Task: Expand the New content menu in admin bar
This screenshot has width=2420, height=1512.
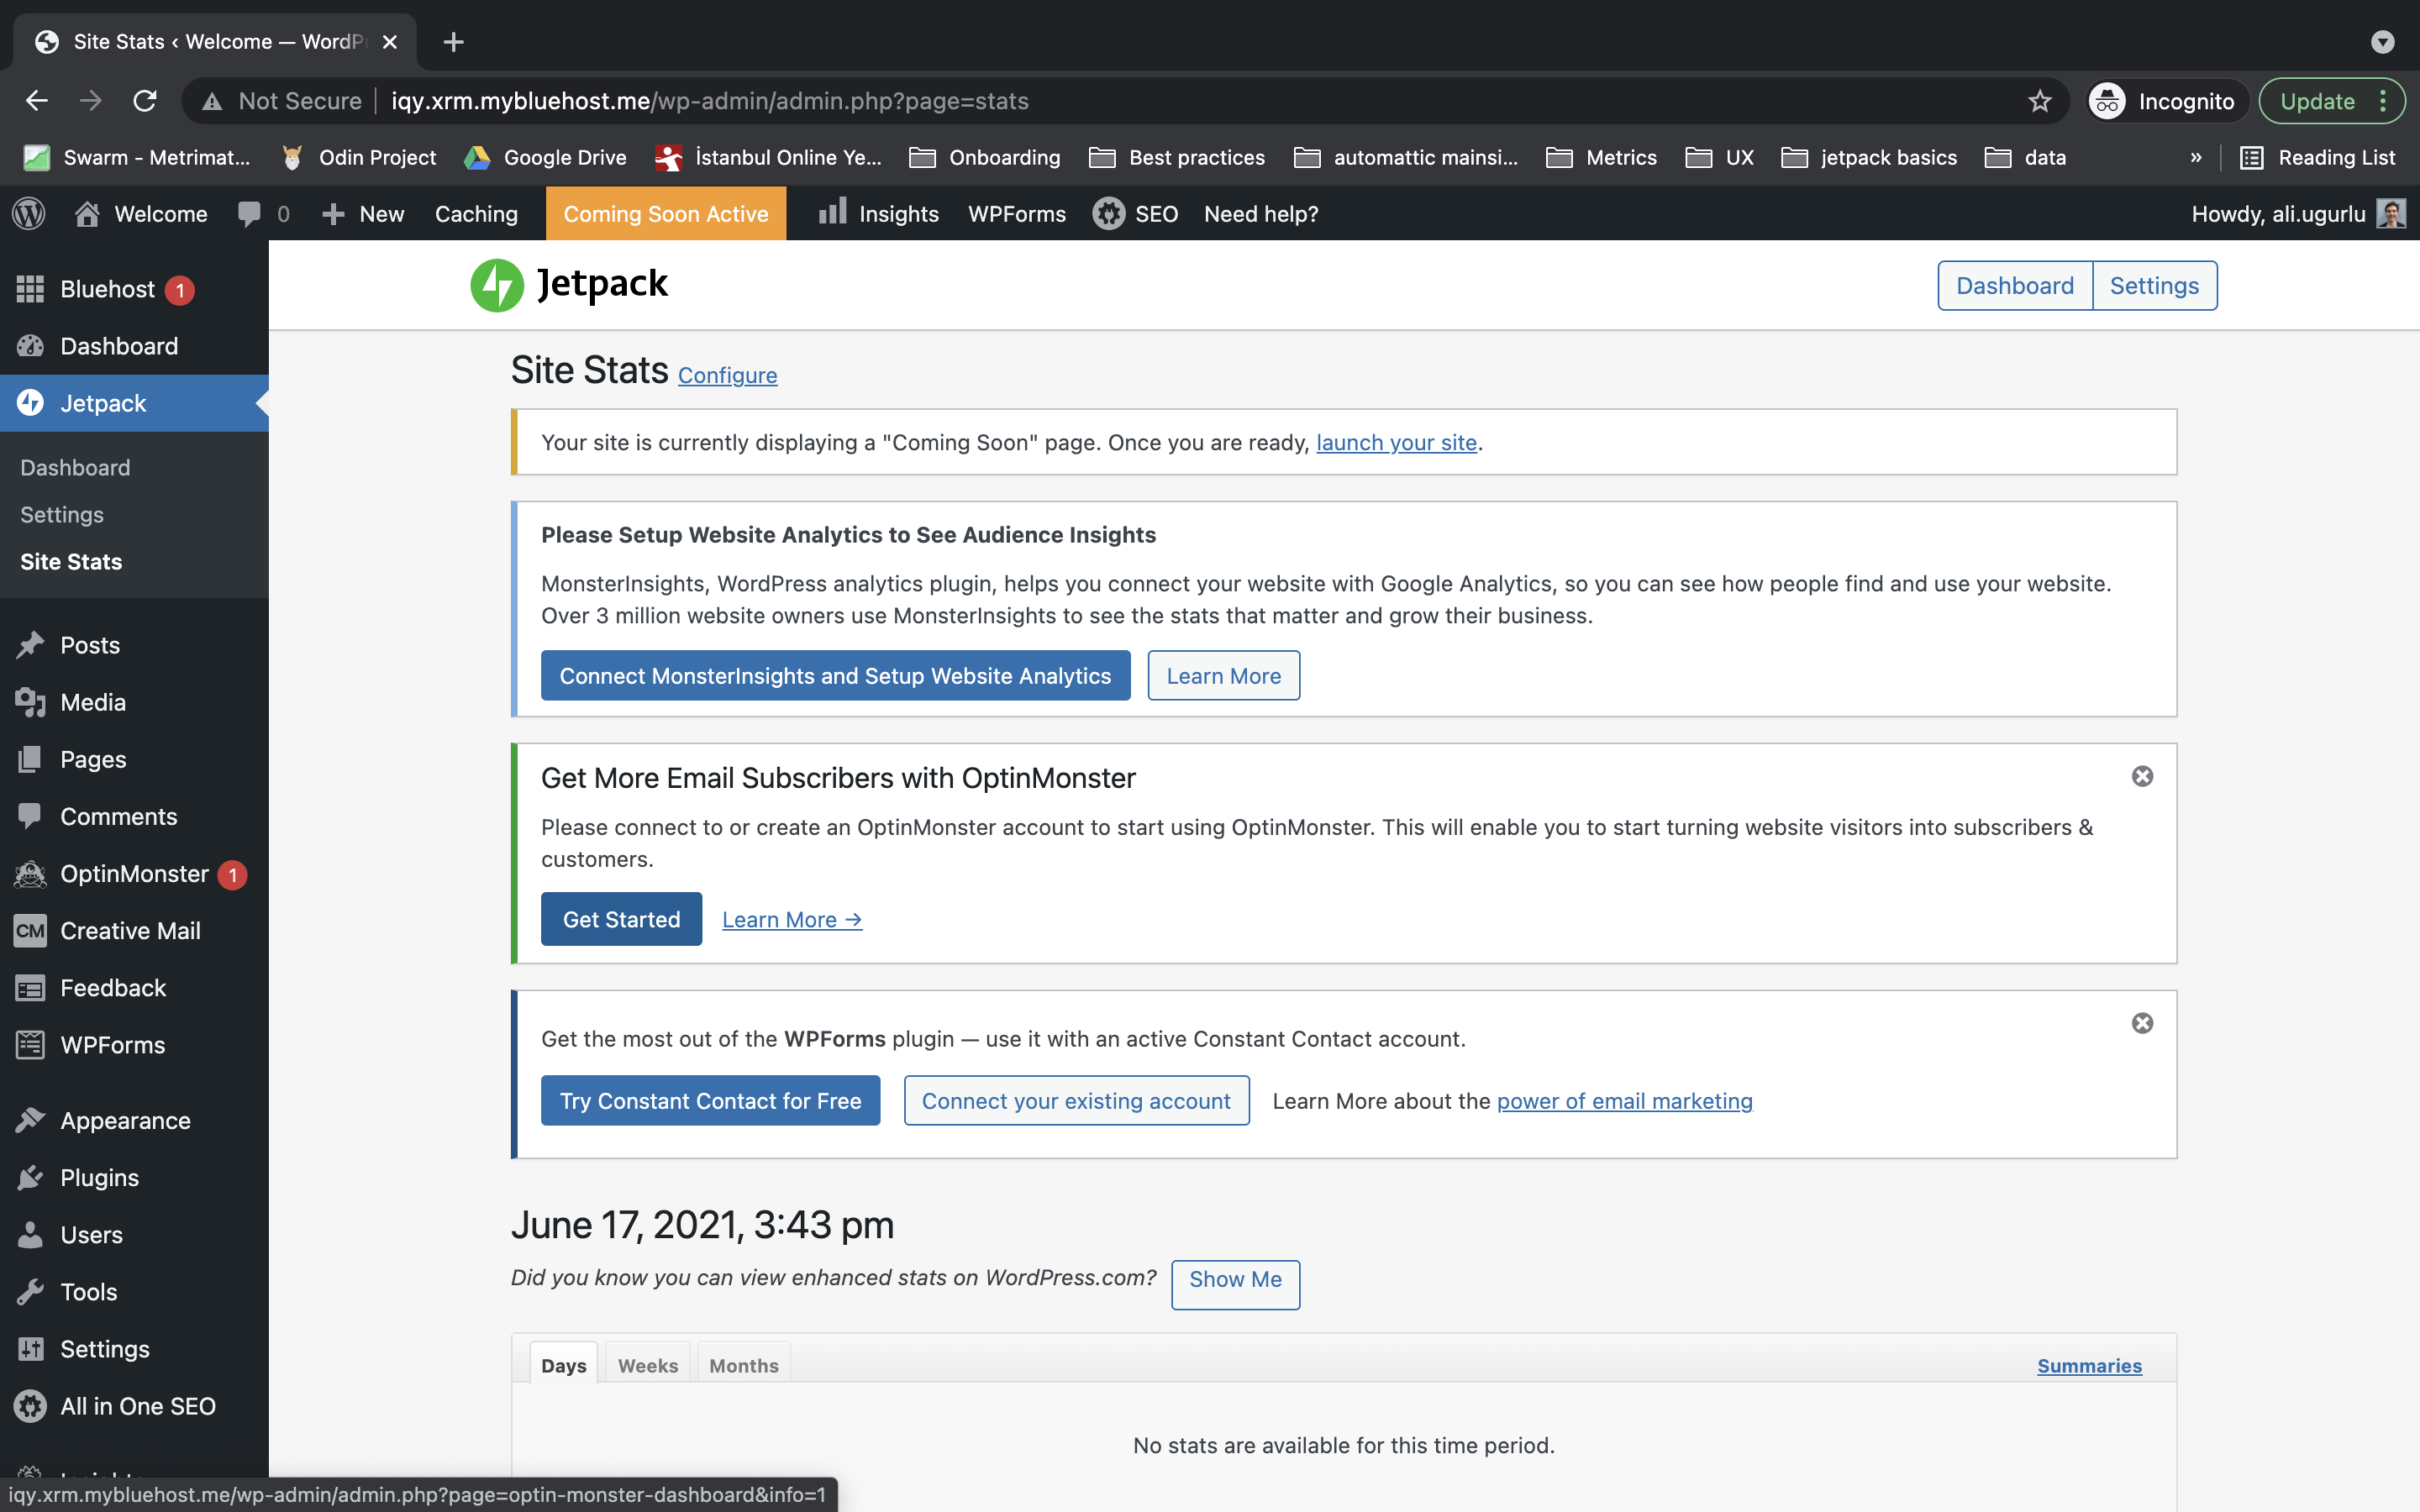Action: (363, 214)
